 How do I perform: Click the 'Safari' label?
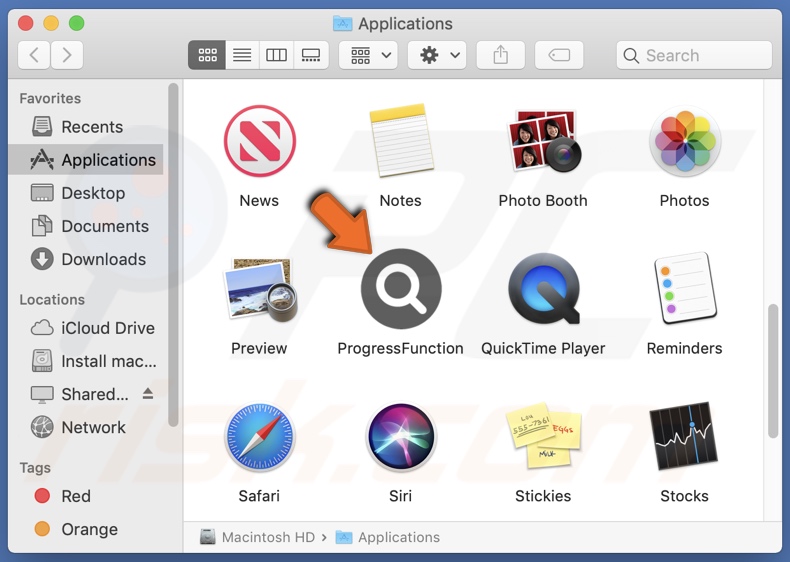coord(259,496)
